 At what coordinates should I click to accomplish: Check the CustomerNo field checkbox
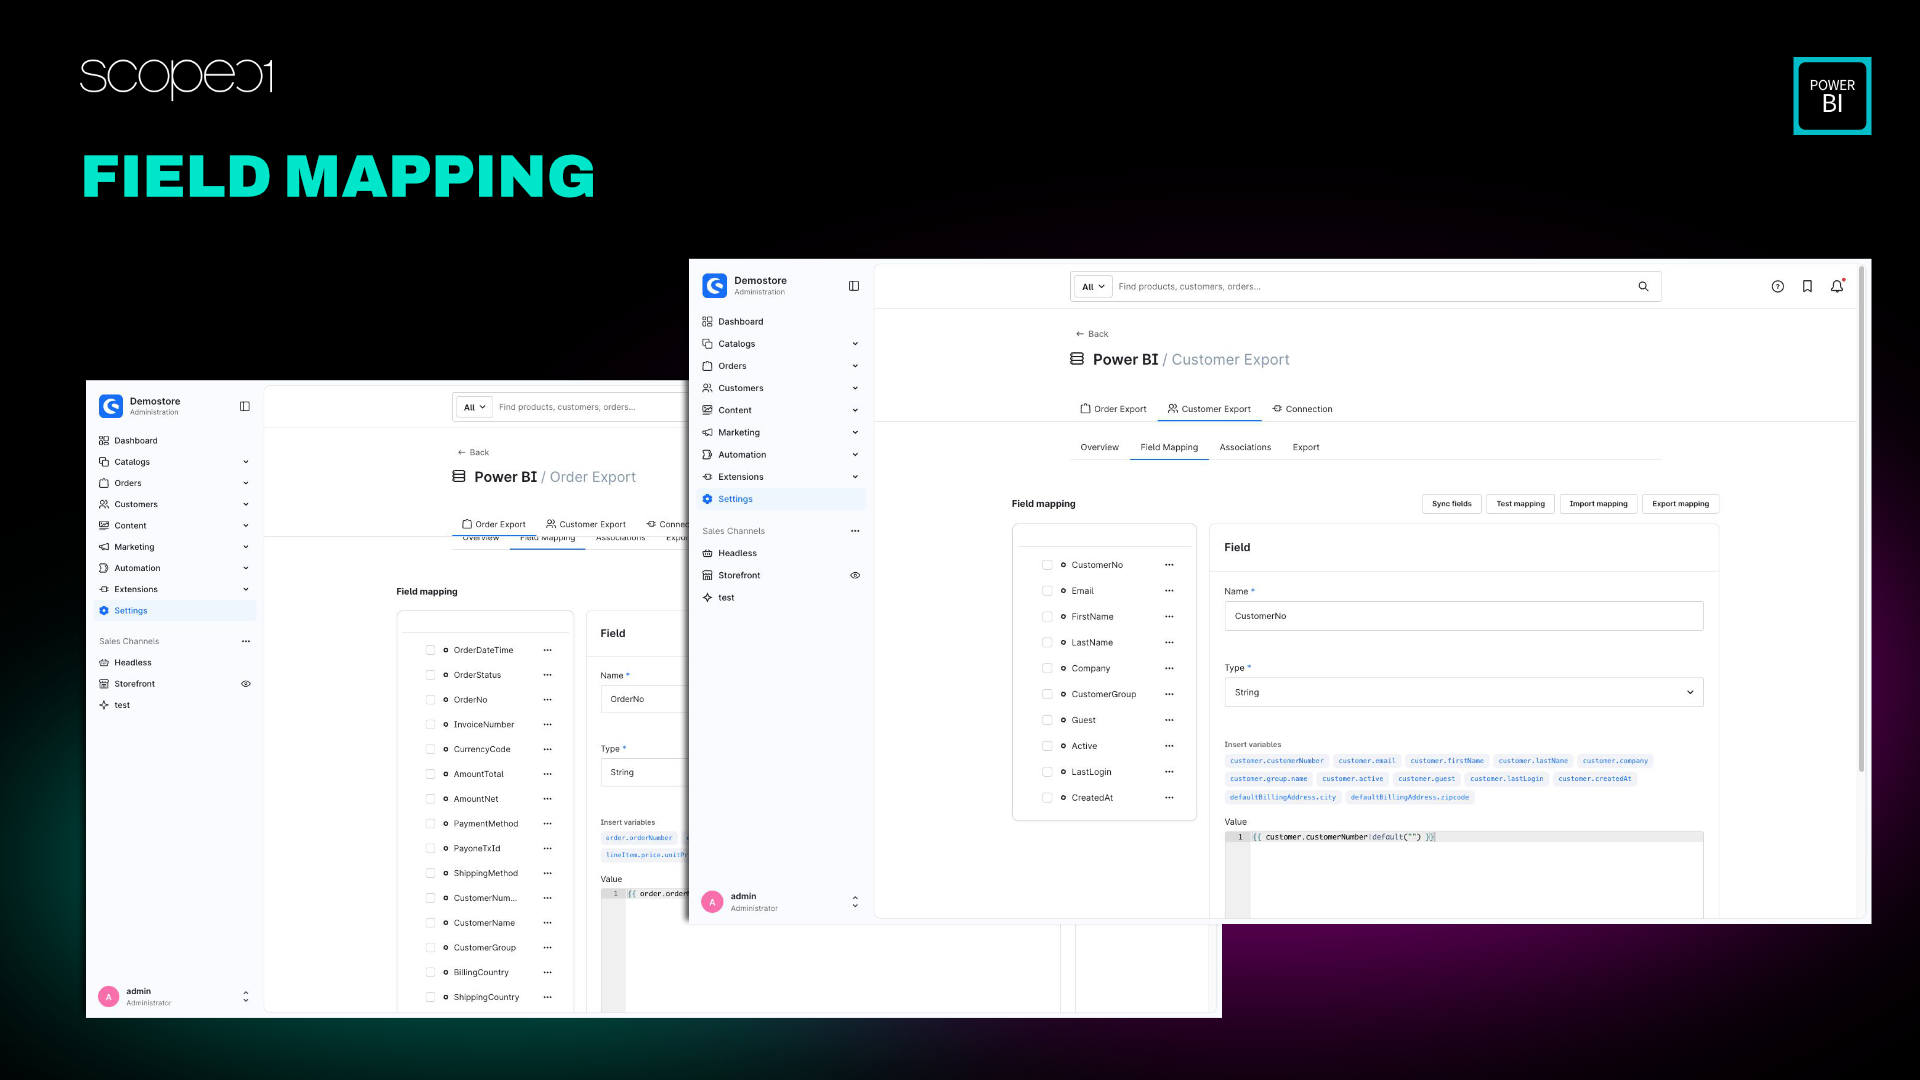pyautogui.click(x=1047, y=565)
